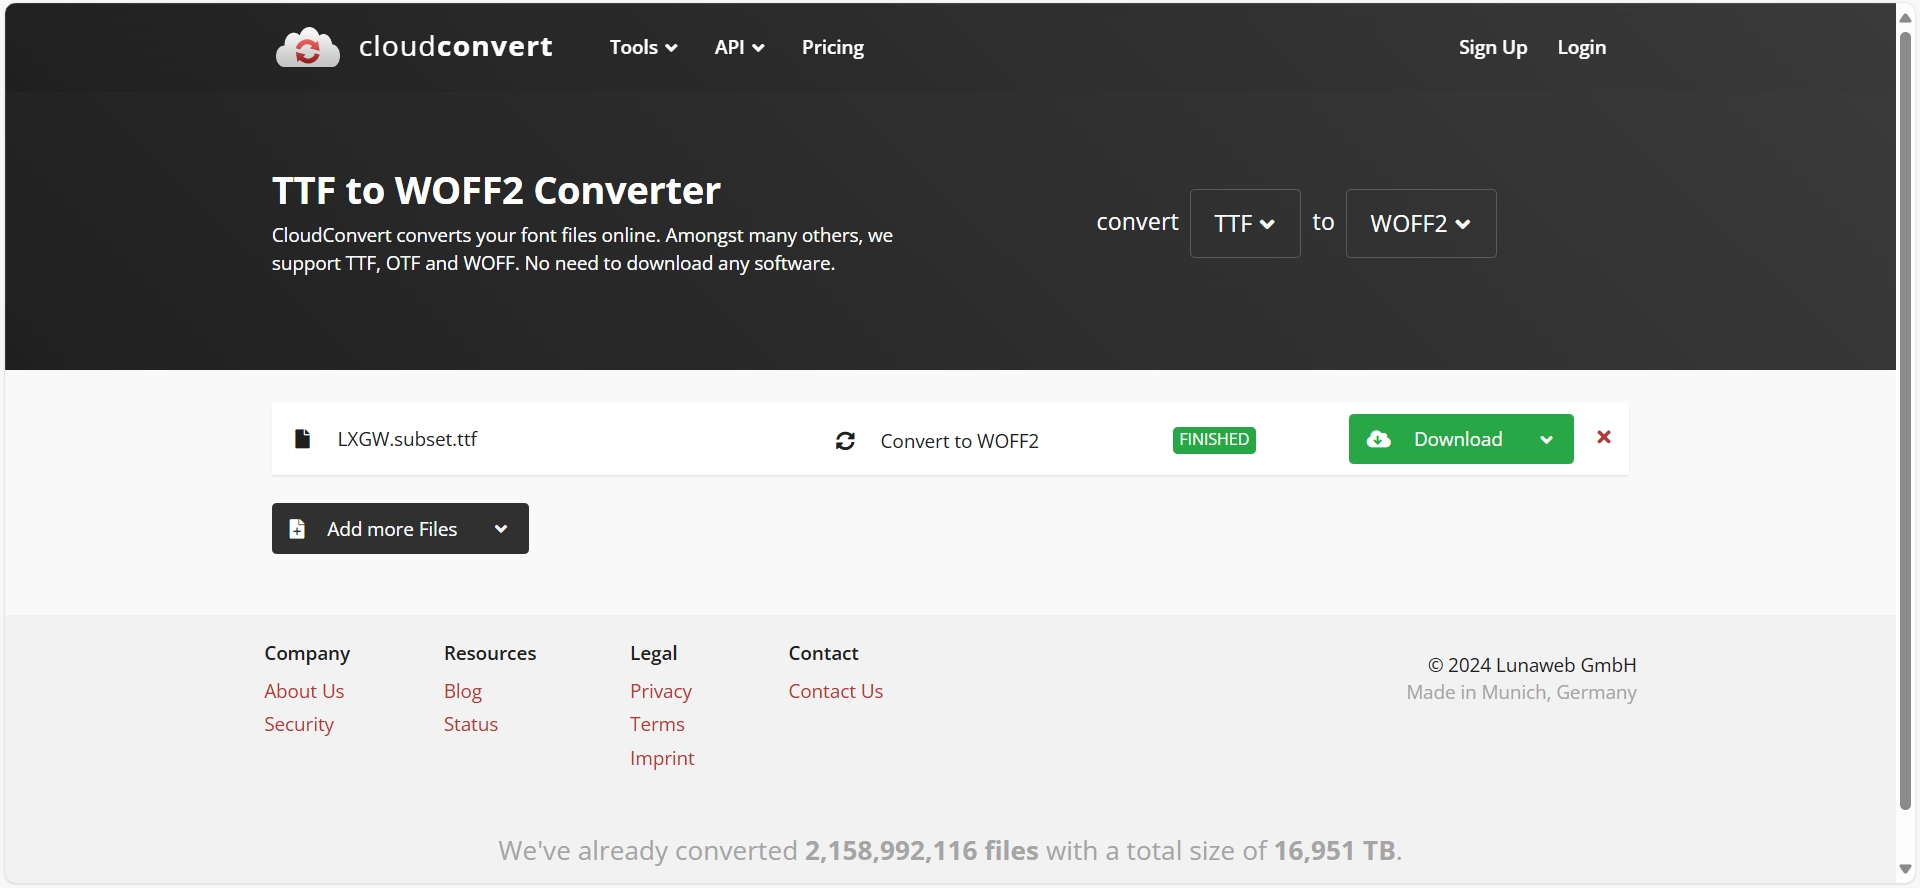Click the Resources footer heading

490,653
